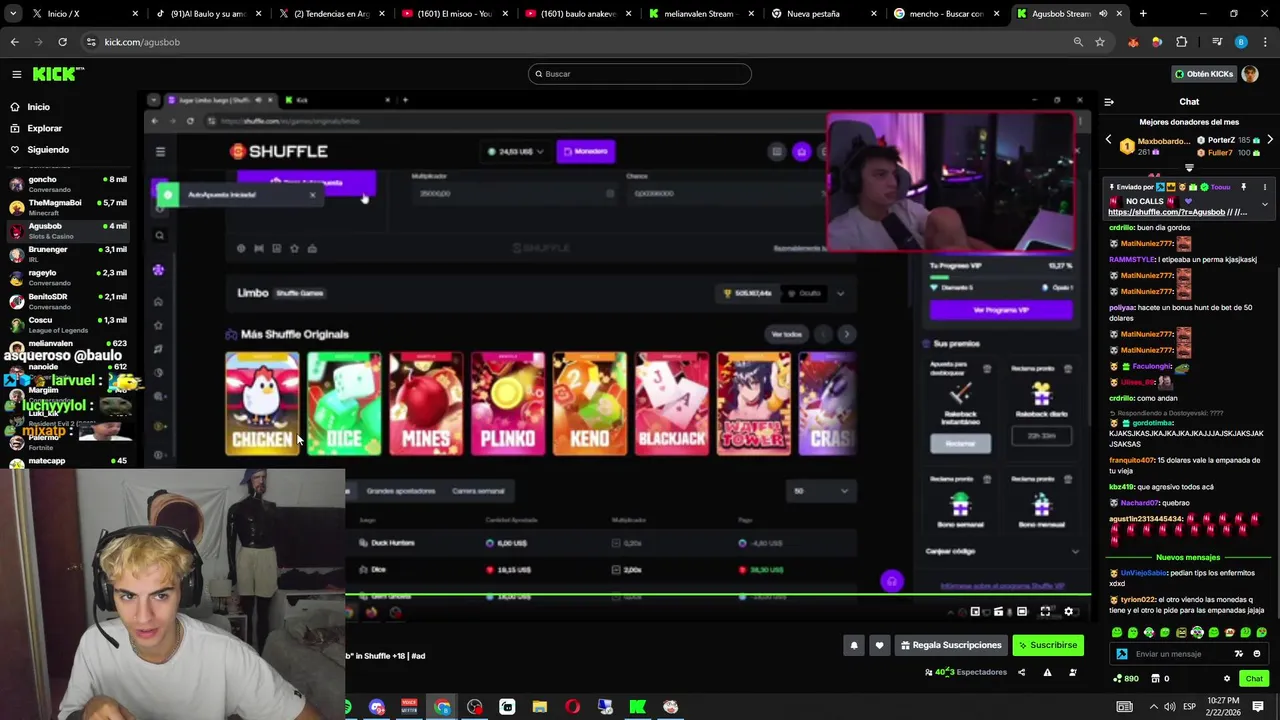This screenshot has height=720, width=1280.
Task: Open BenitoSDR channel in sidebar
Action: (70, 301)
